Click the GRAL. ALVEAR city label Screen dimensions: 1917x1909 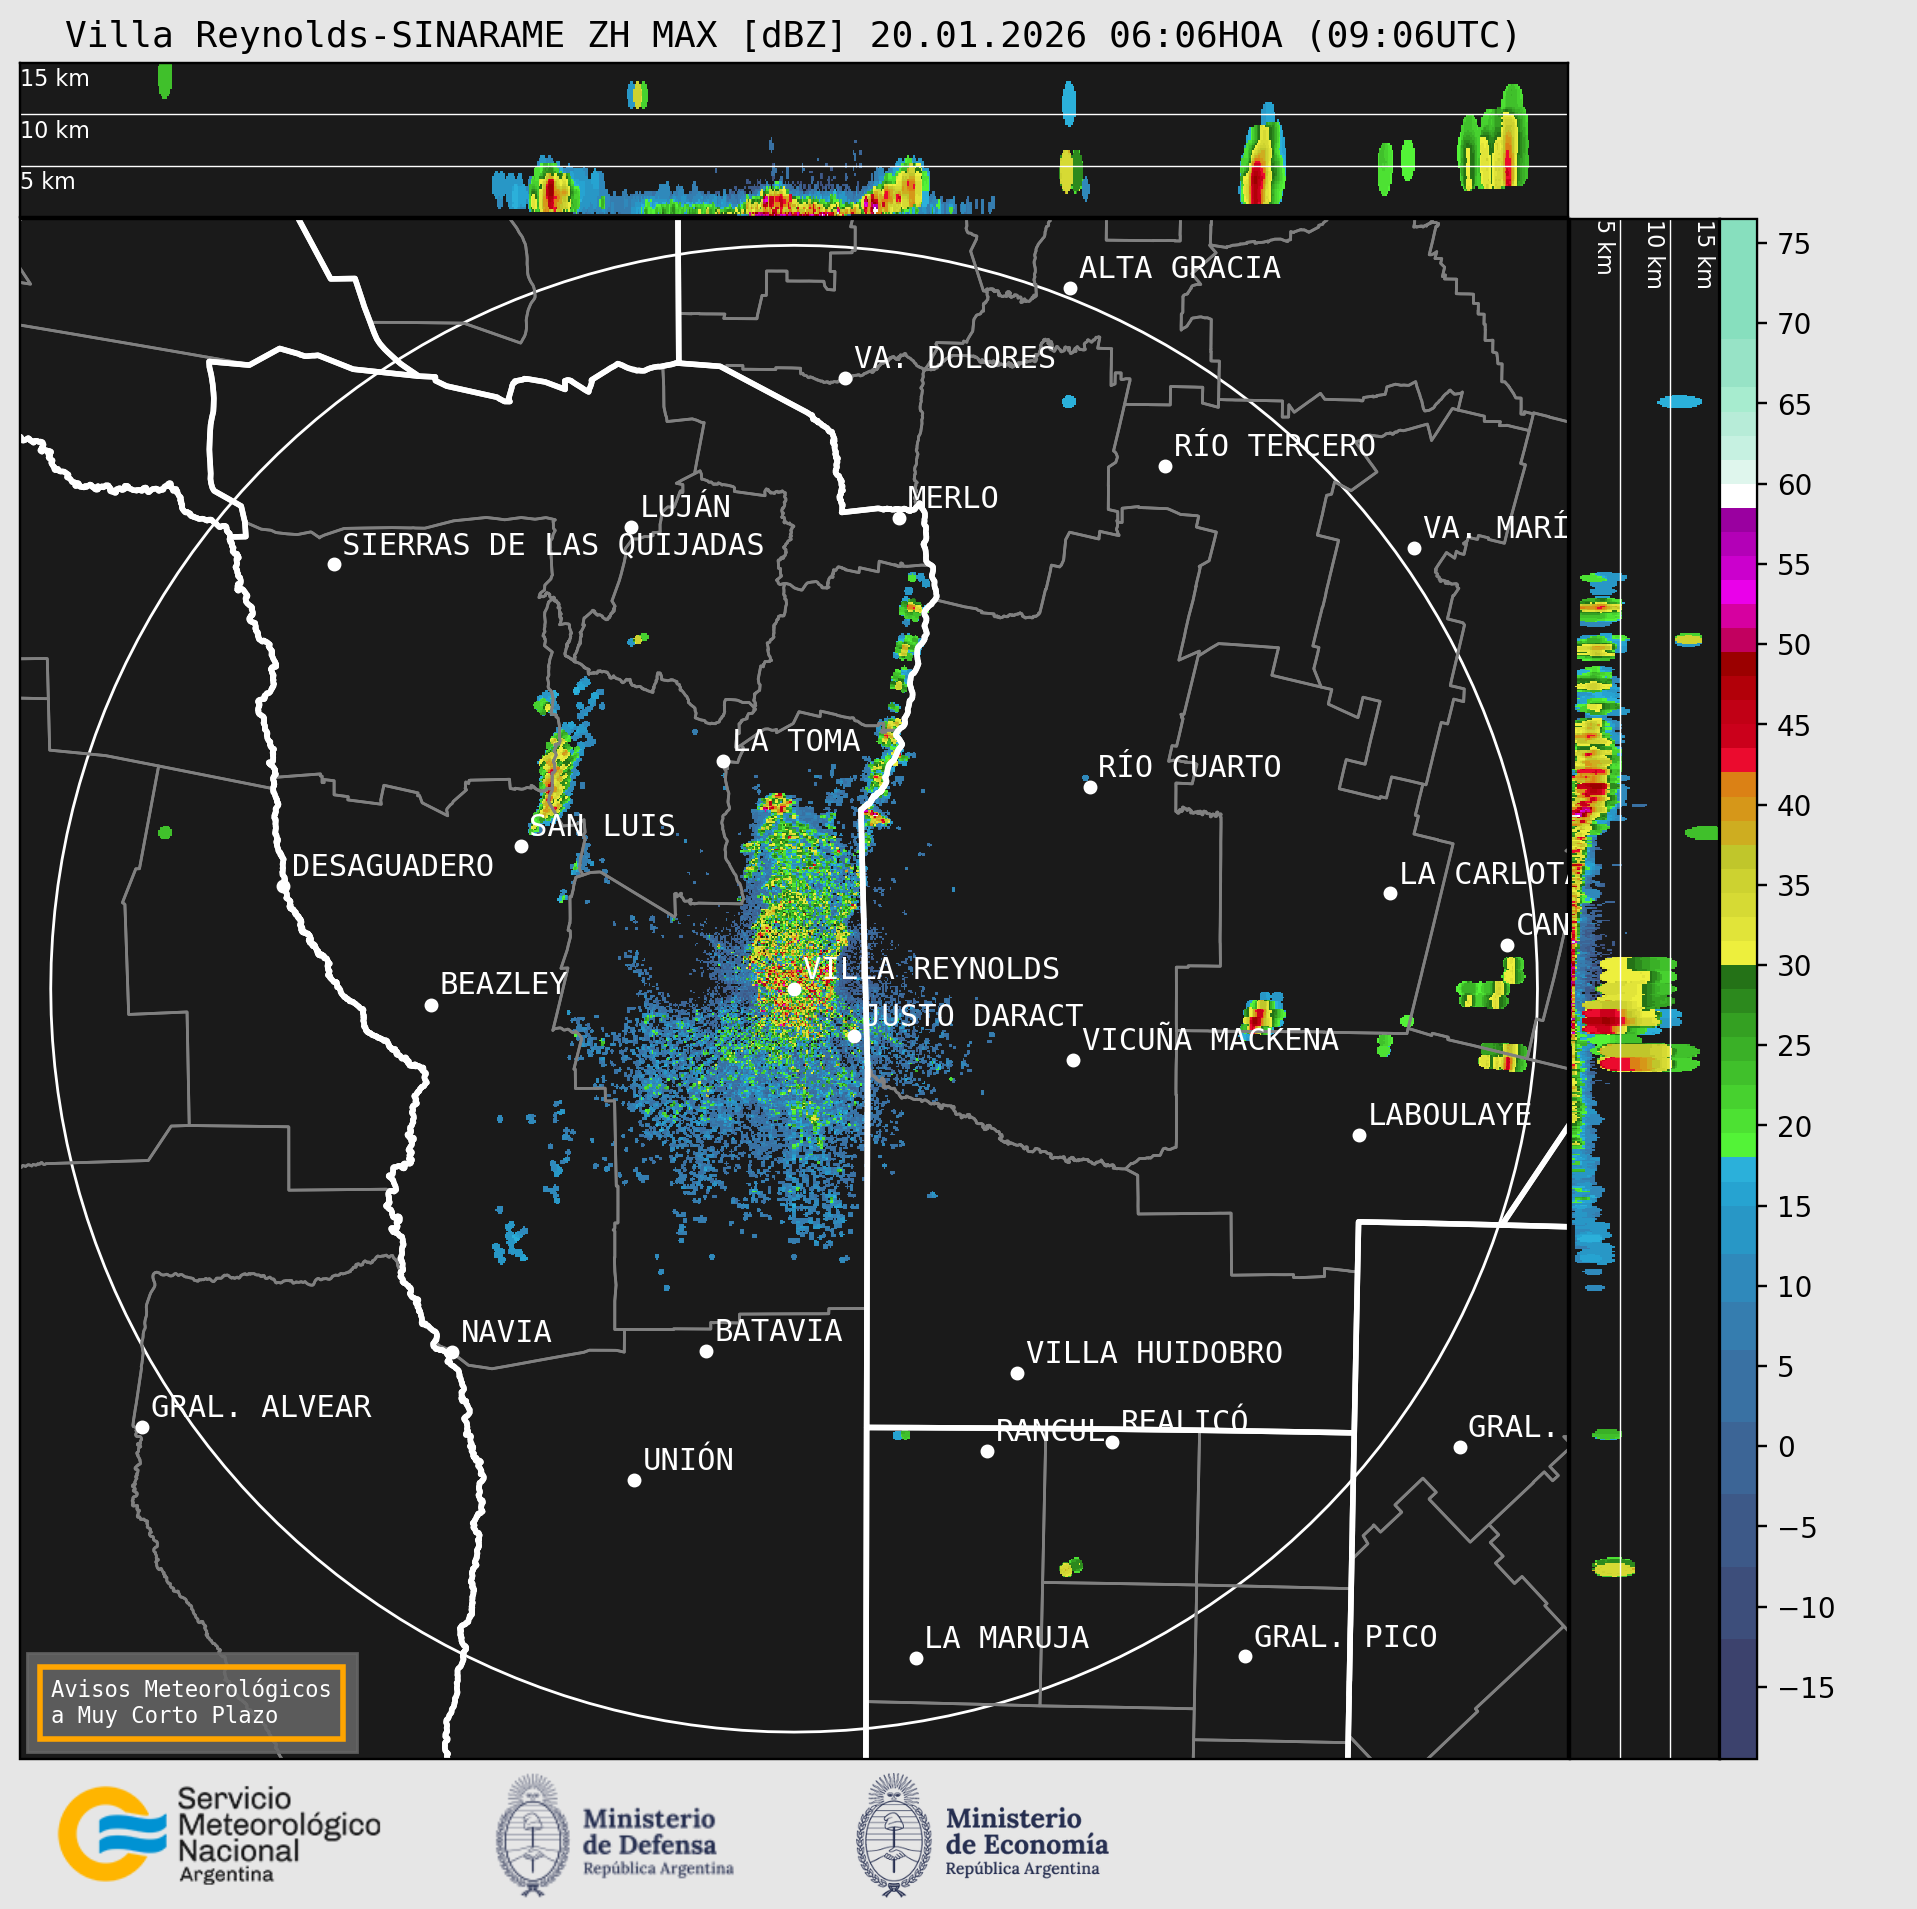point(261,1407)
